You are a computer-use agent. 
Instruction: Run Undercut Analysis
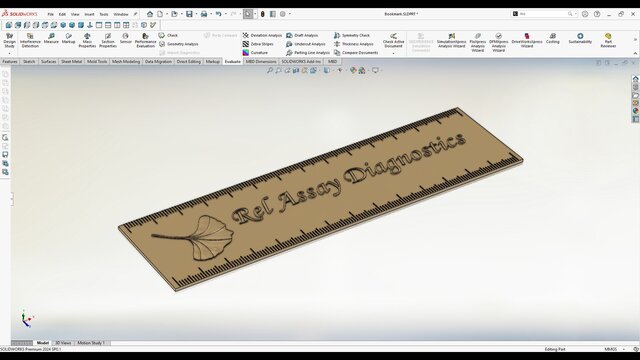pyautogui.click(x=306, y=44)
